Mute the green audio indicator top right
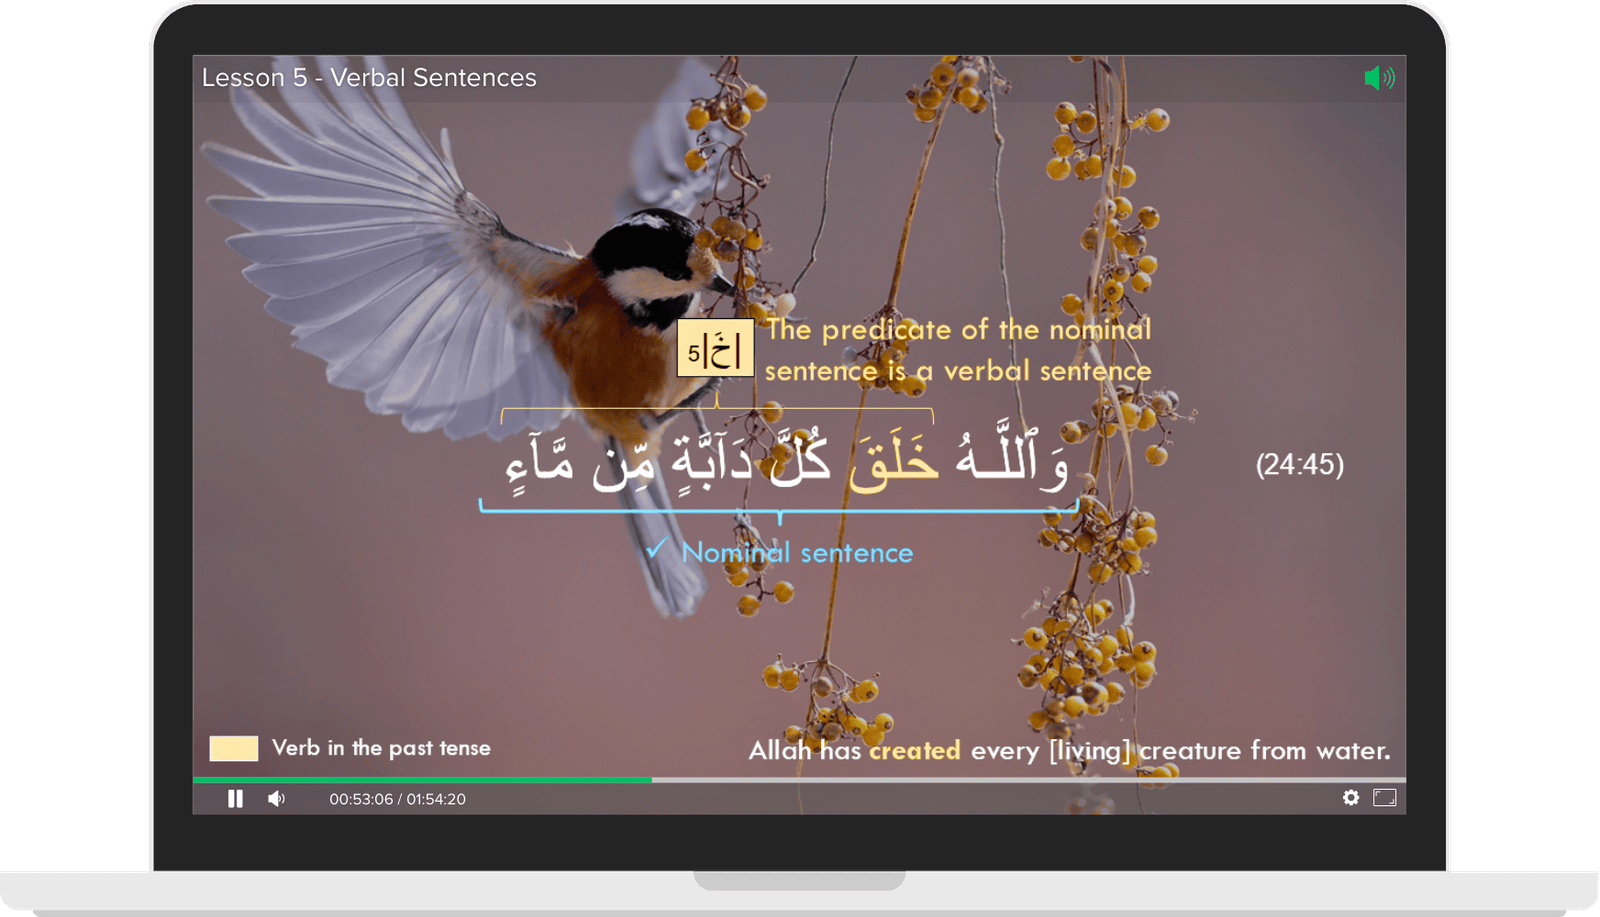Screen dimensions: 1600x917 (x=1381, y=77)
